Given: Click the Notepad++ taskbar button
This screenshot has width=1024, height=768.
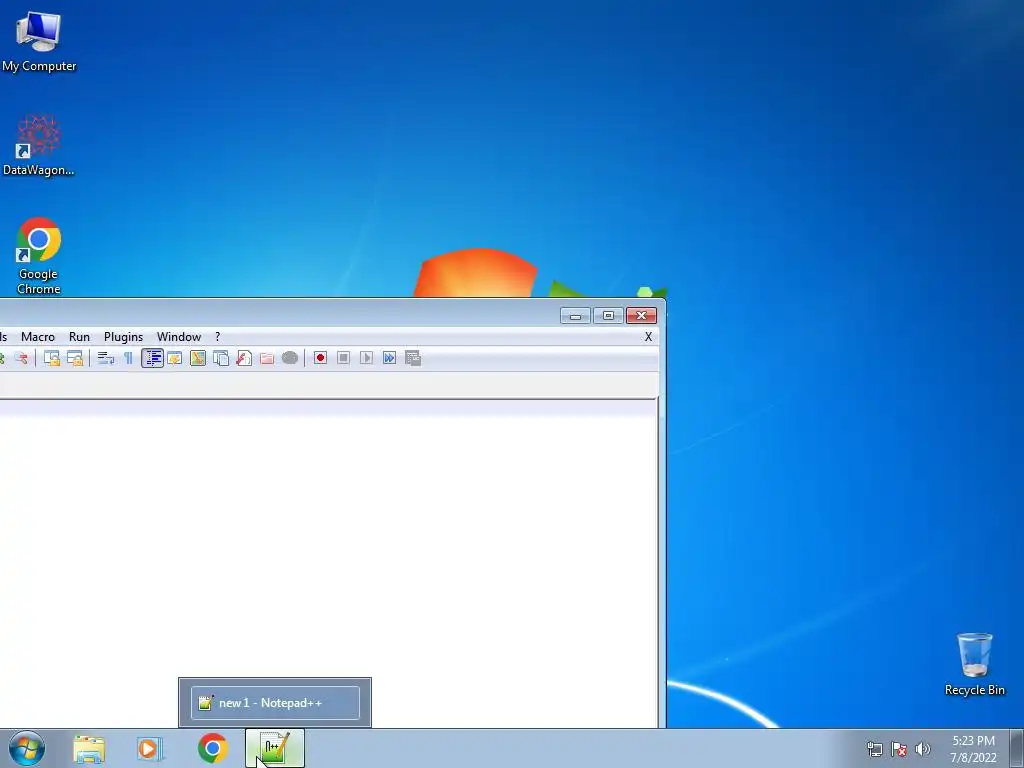Looking at the screenshot, I should [275, 748].
